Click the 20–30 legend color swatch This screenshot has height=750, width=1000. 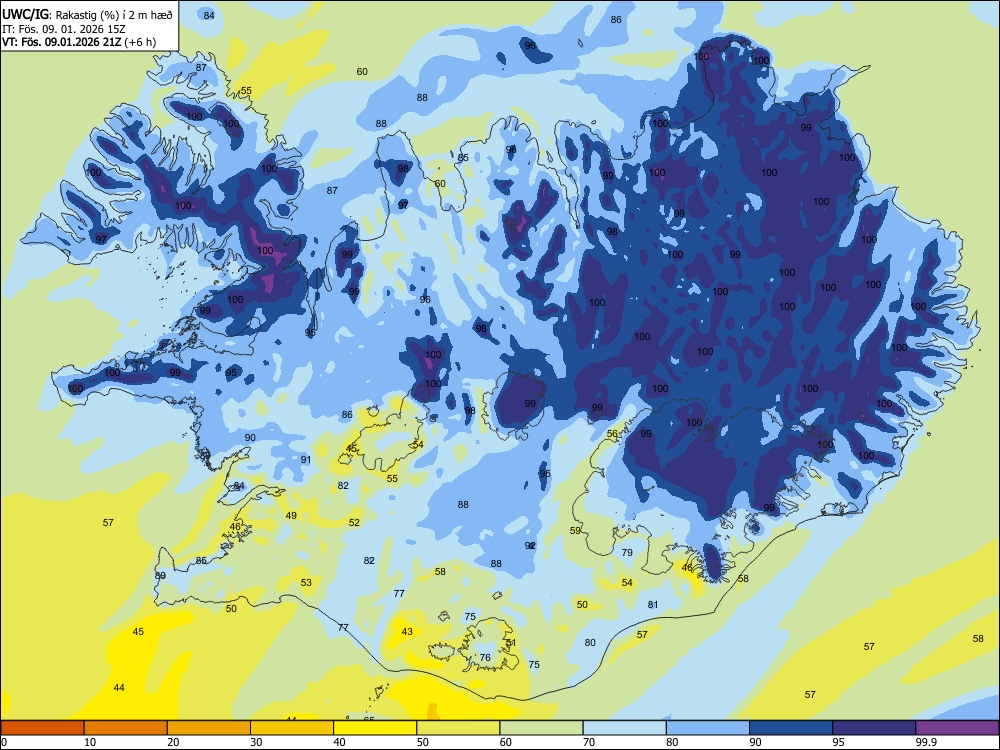click(209, 728)
